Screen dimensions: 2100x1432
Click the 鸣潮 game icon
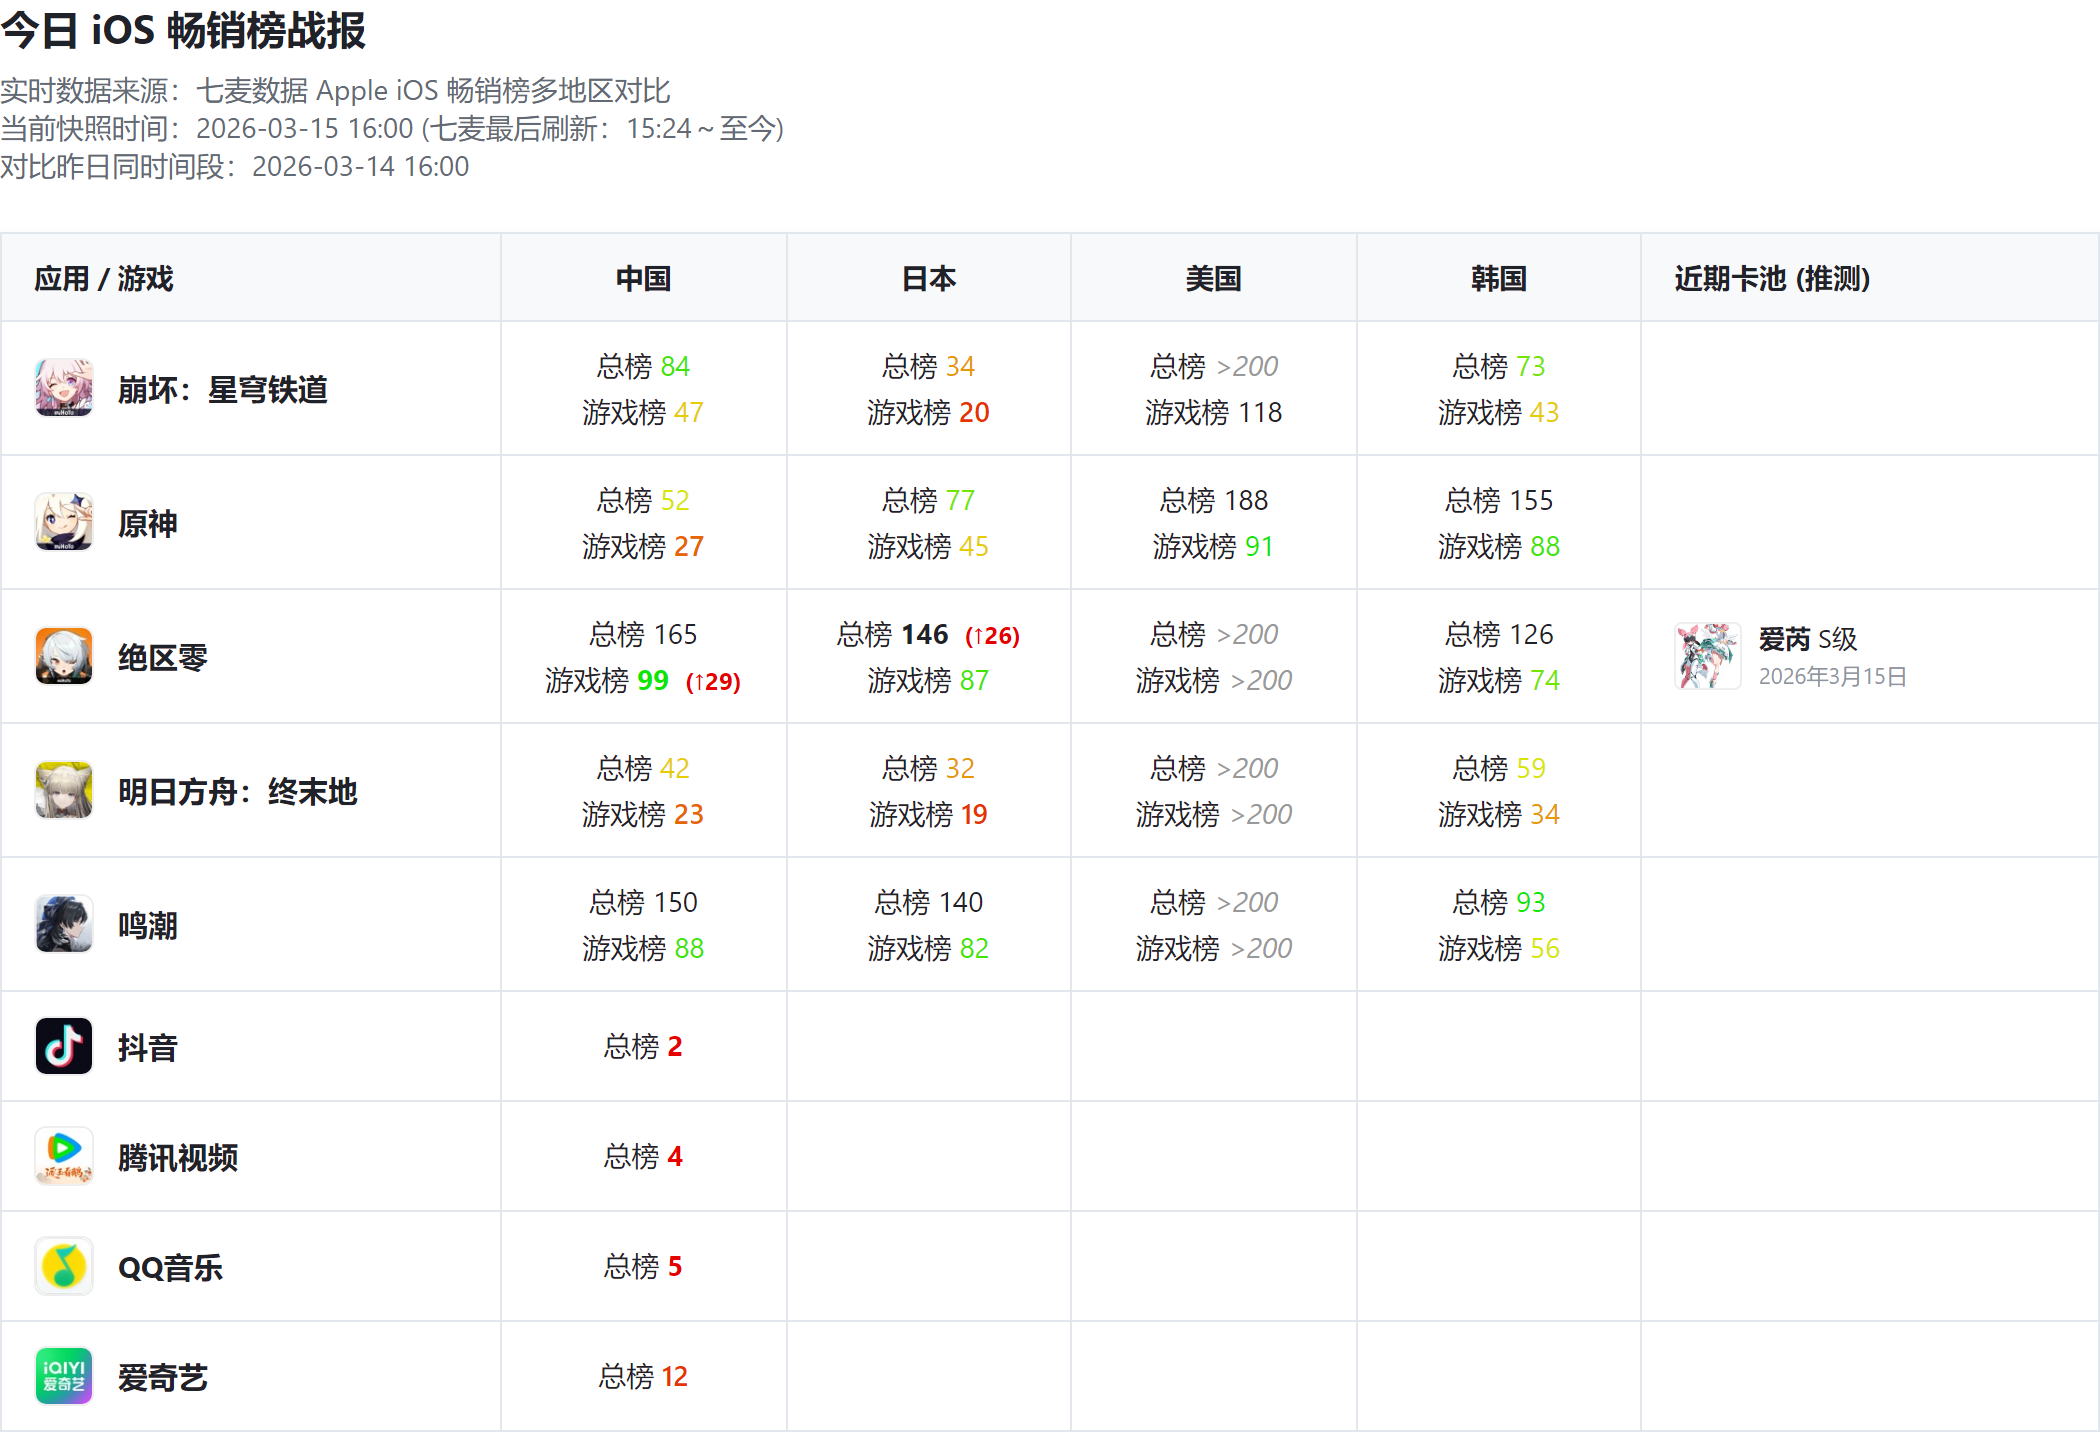pyautogui.click(x=64, y=924)
